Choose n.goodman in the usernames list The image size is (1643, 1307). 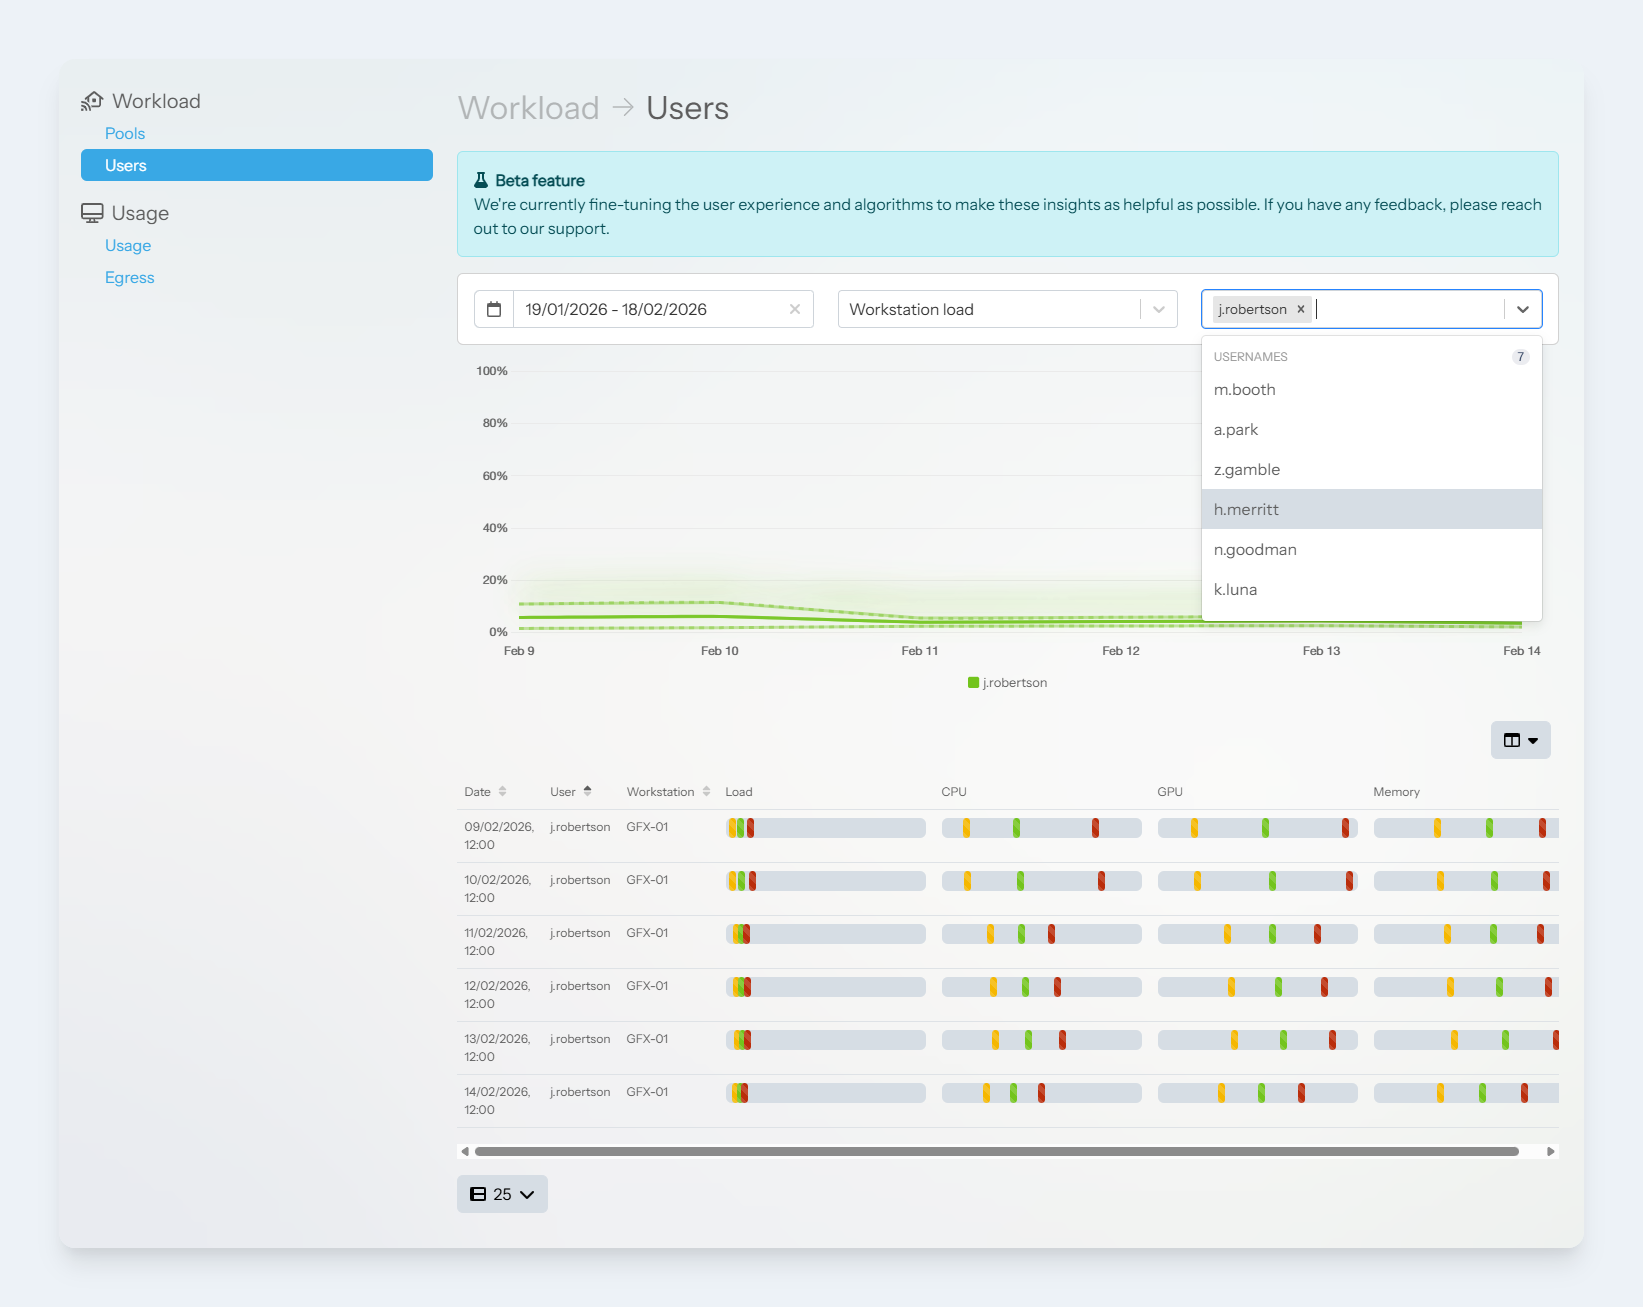pyautogui.click(x=1255, y=550)
